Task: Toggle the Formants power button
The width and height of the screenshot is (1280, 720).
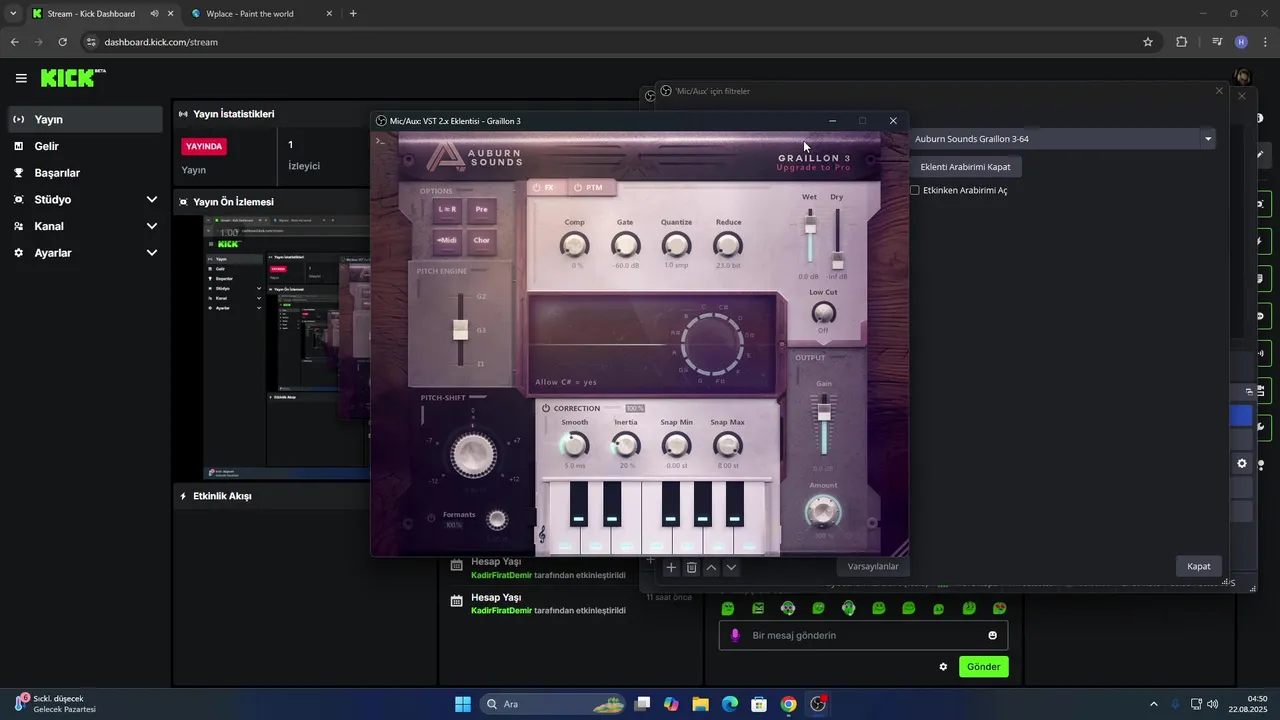Action: pyautogui.click(x=432, y=518)
